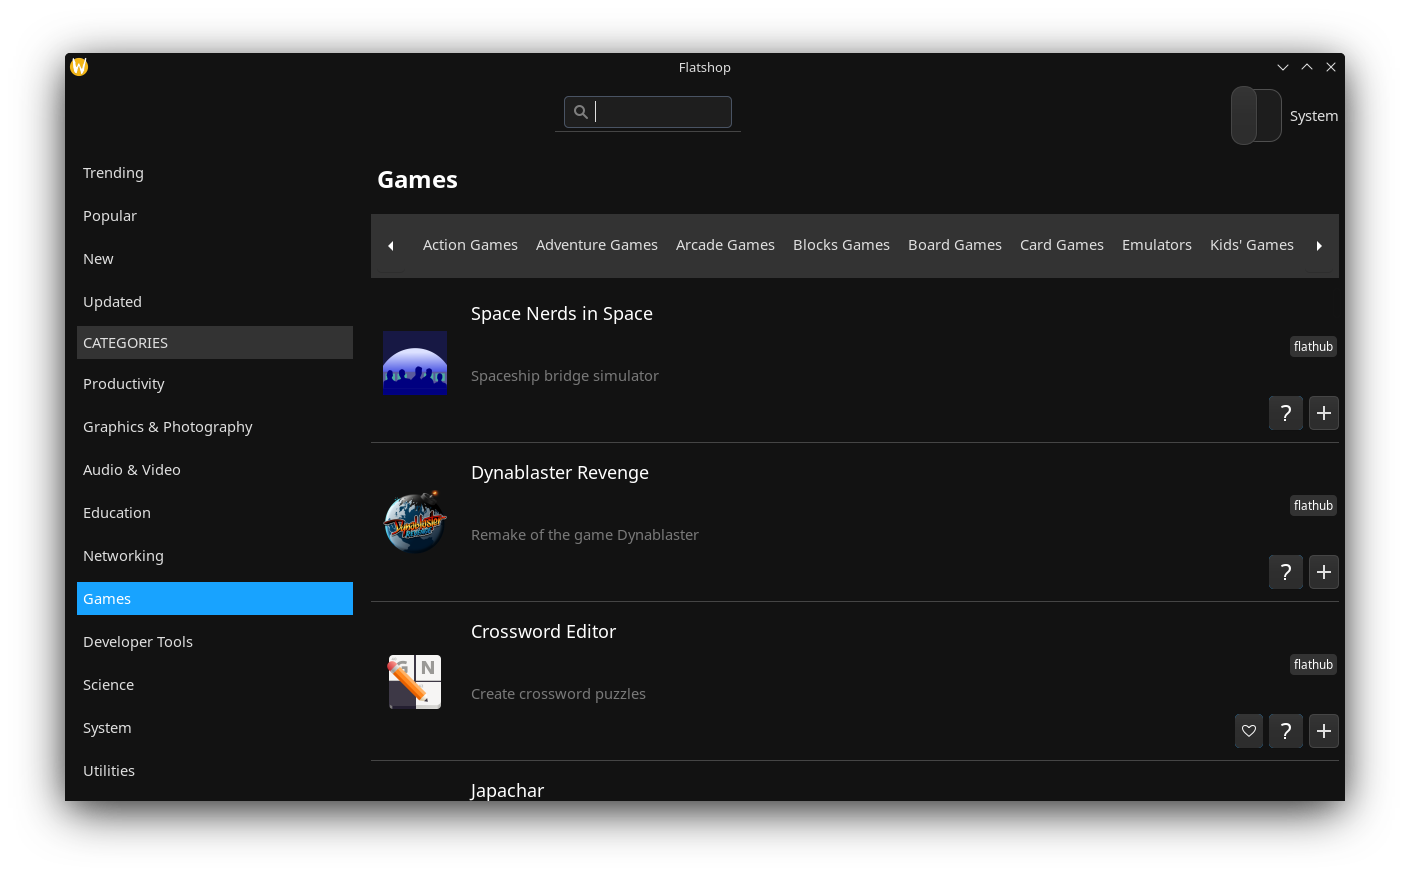1410x878 pixels.
Task: Click the Flatshop app icon in the titlebar
Action: 78,66
